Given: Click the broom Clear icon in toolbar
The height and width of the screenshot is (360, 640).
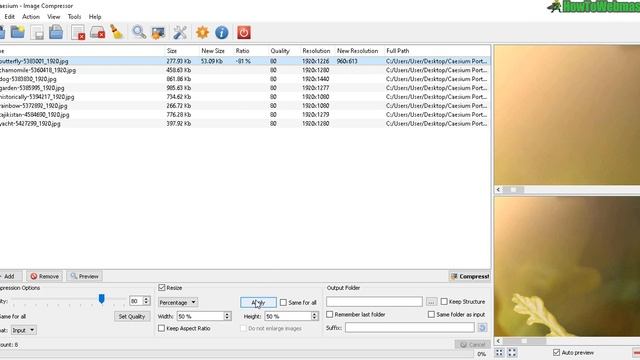Looking at the screenshot, I should coord(117,33).
